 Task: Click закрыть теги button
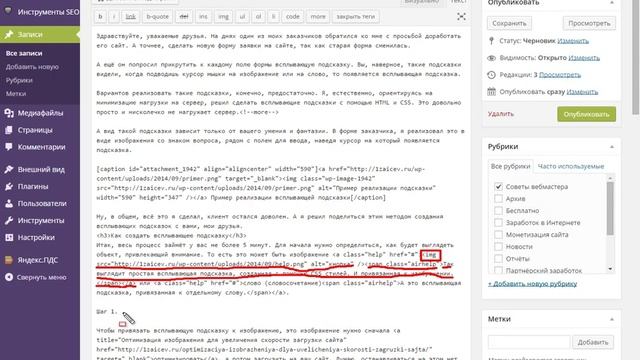pyautogui.click(x=356, y=17)
